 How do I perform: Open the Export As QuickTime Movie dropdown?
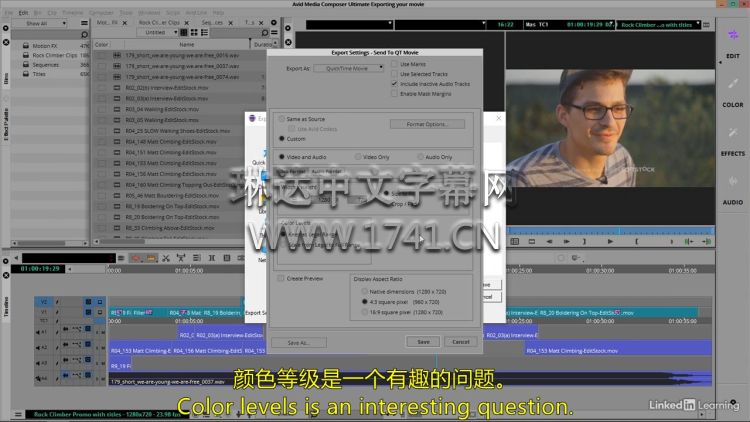pyautogui.click(x=349, y=68)
